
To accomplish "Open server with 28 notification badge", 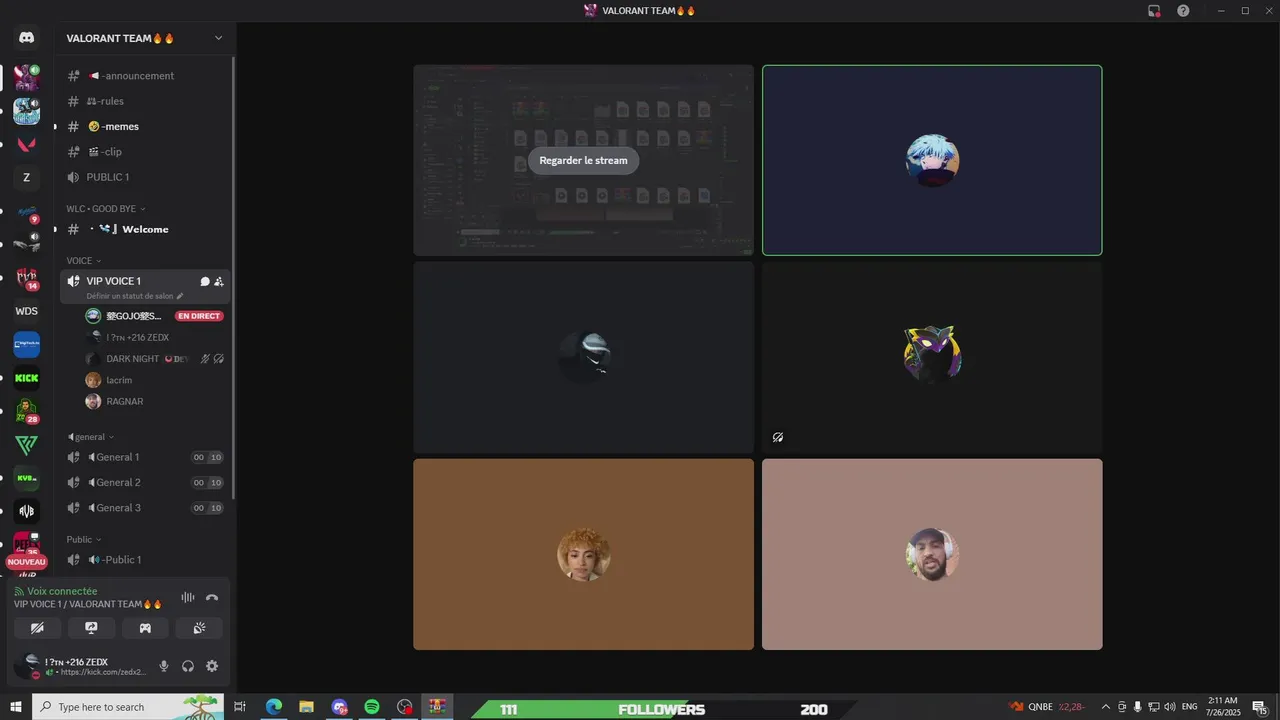I will (27, 411).
